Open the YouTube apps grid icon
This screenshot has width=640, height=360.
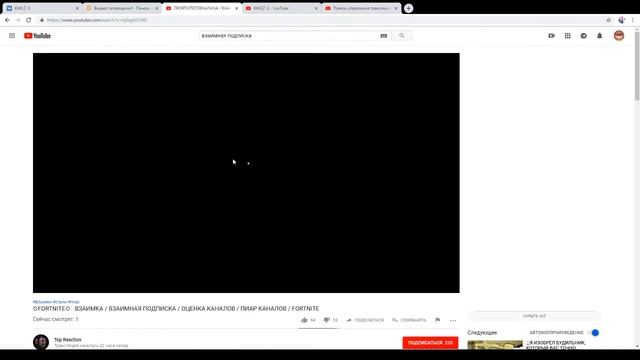(567, 36)
